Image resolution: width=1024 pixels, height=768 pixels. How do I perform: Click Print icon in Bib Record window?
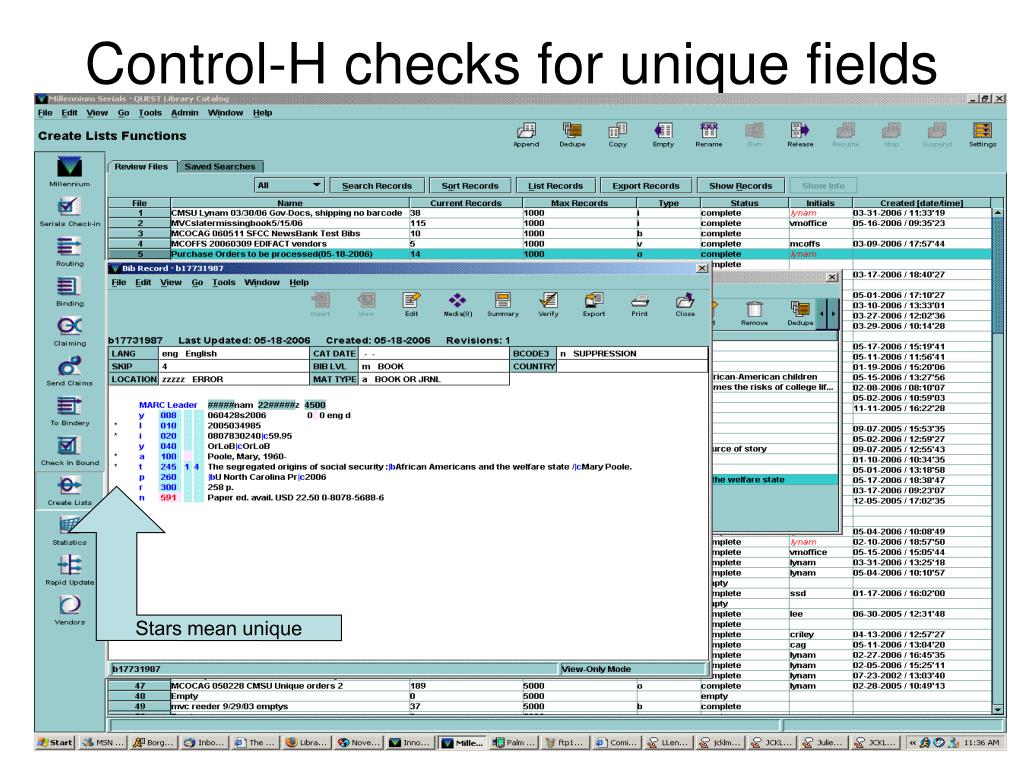pos(639,304)
